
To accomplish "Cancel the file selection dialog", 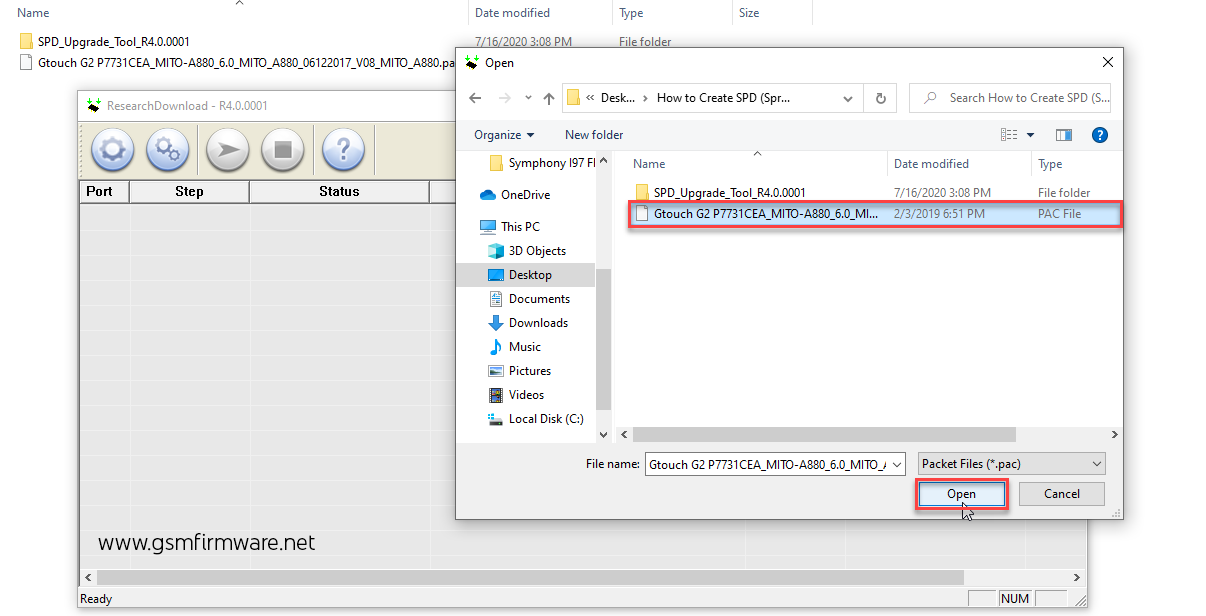I will point(1061,493).
